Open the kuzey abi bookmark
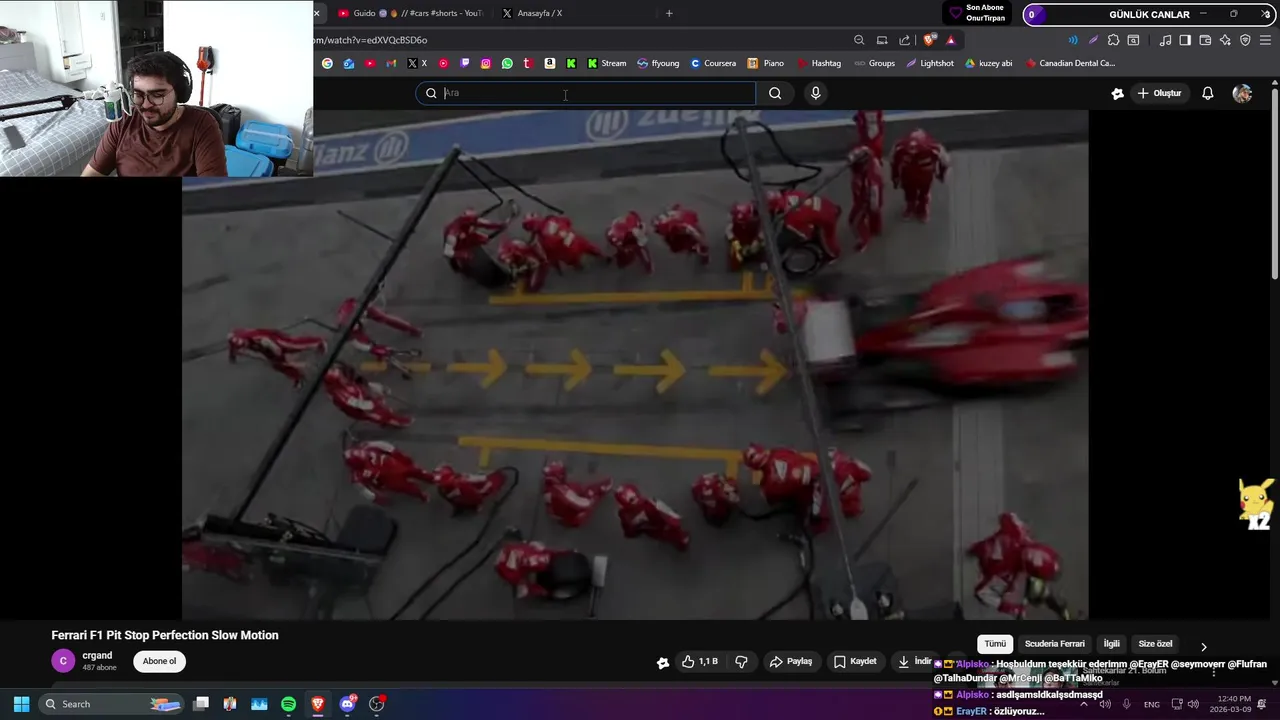The width and height of the screenshot is (1280, 720). [989, 63]
